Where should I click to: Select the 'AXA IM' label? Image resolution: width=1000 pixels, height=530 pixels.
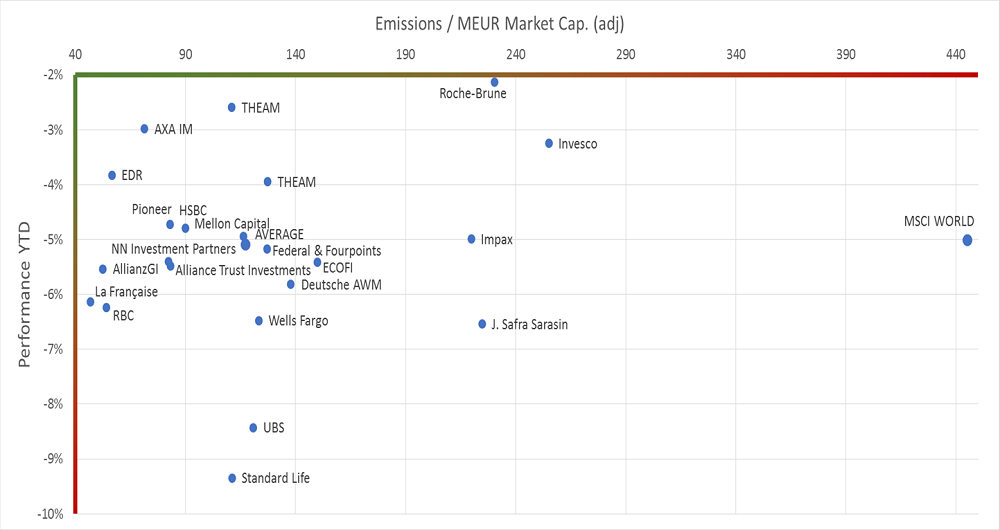[x=173, y=129]
